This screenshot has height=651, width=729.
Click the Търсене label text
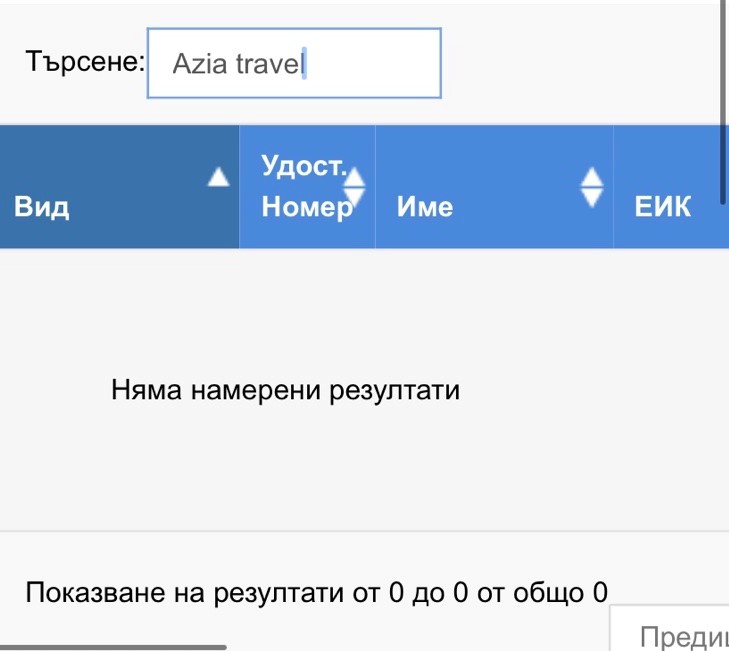(86, 62)
